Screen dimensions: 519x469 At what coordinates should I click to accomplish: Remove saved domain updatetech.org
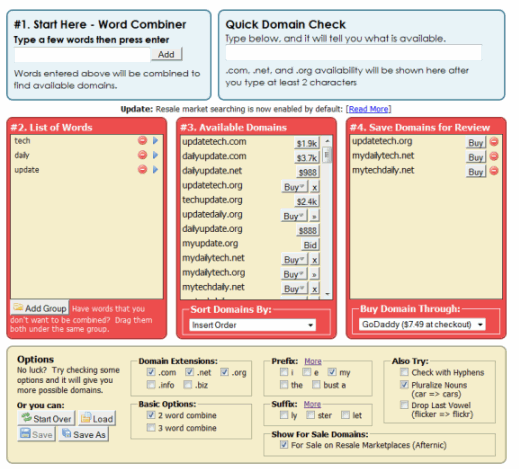tap(494, 142)
